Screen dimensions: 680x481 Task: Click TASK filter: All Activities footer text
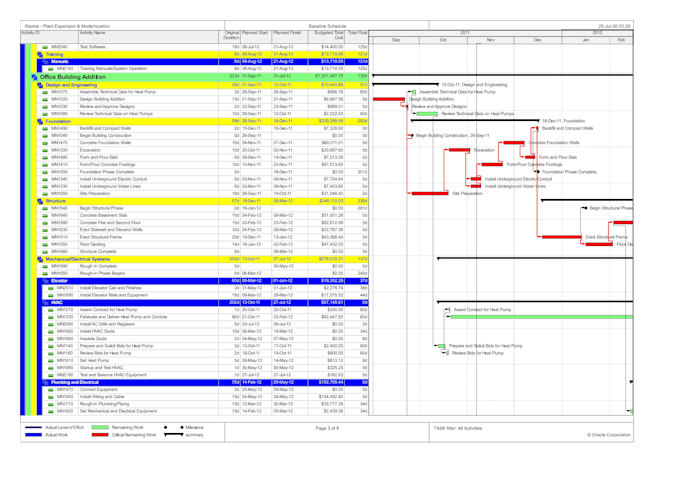coord(458,429)
